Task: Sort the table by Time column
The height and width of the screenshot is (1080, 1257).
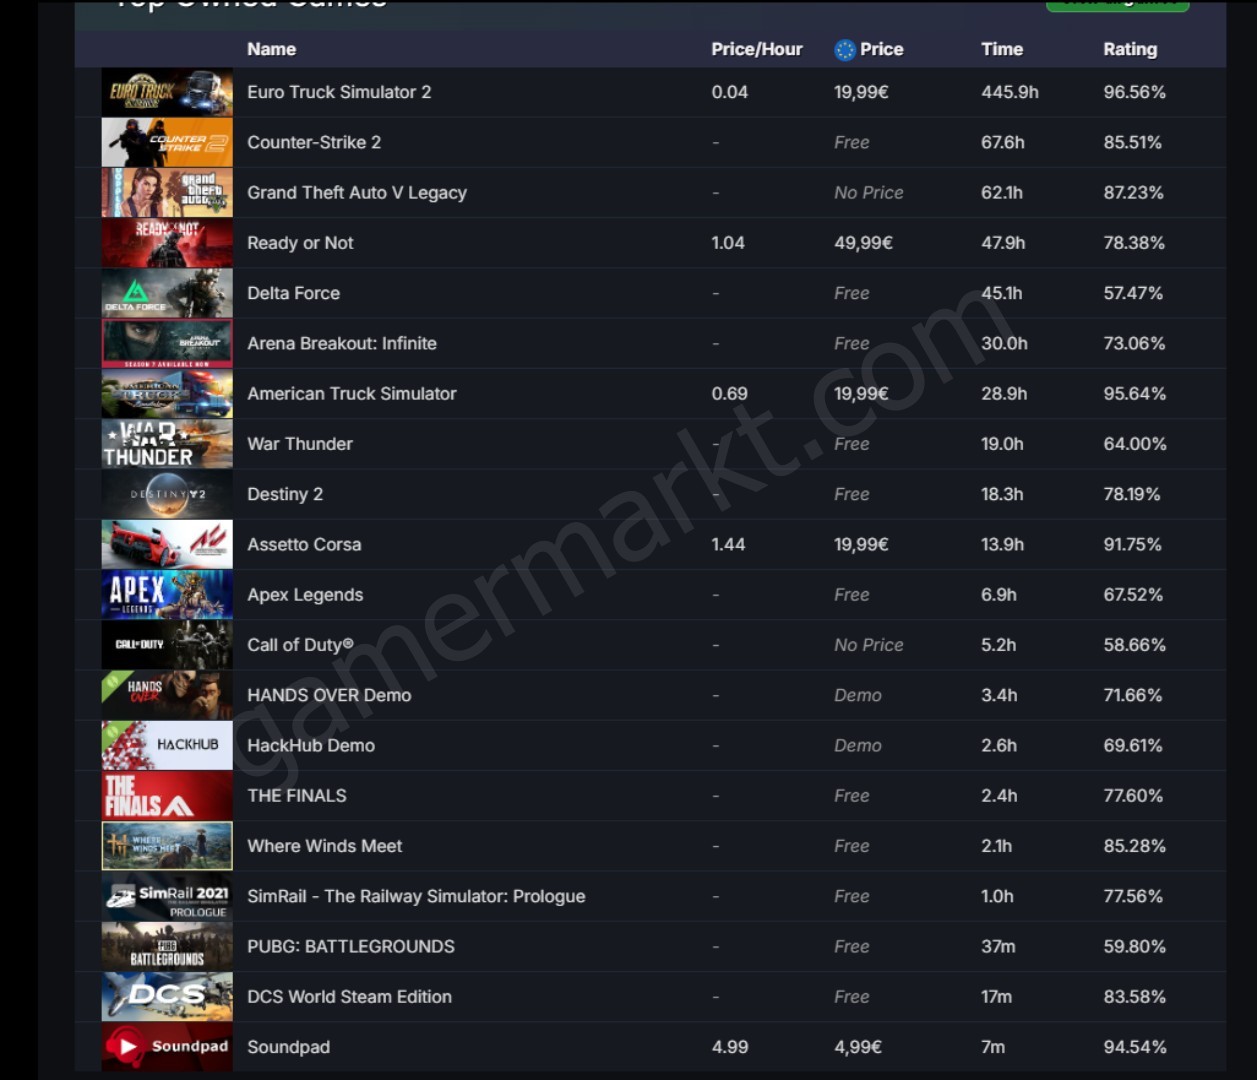Action: tap(1001, 49)
